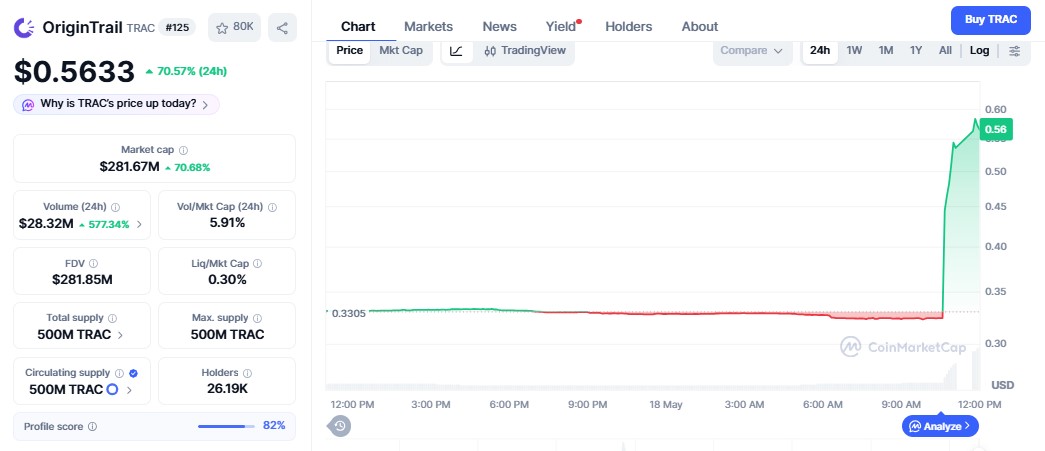Screen dimensions: 1045x451
Task: Click the Volume (24h) info icon
Action: [x=115, y=207]
